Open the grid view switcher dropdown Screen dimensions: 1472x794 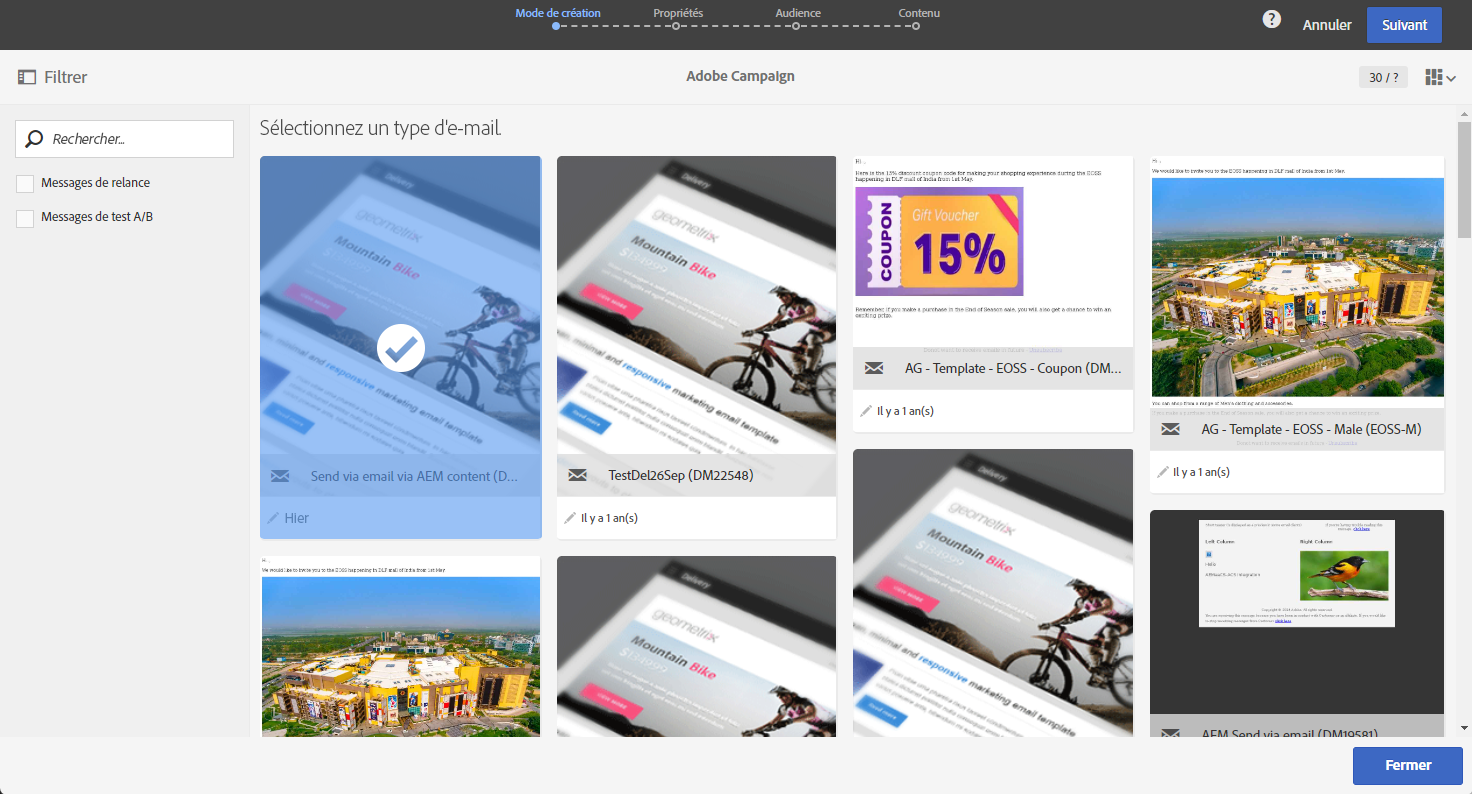1440,77
